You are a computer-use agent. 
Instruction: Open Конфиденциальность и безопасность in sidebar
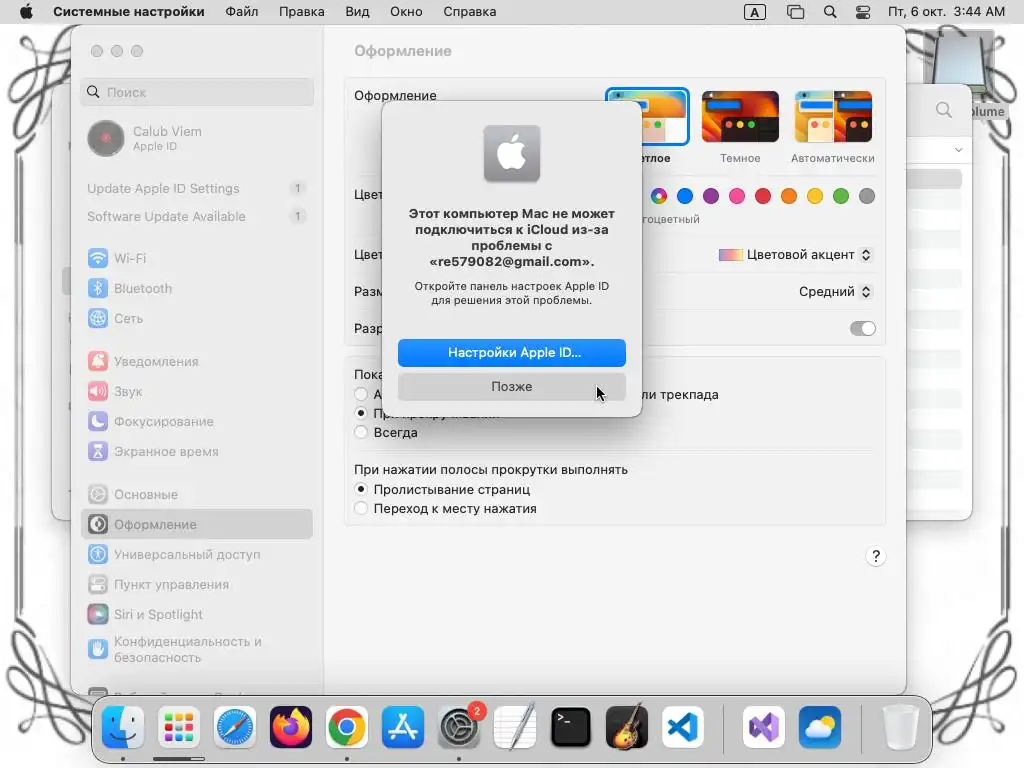coord(197,649)
